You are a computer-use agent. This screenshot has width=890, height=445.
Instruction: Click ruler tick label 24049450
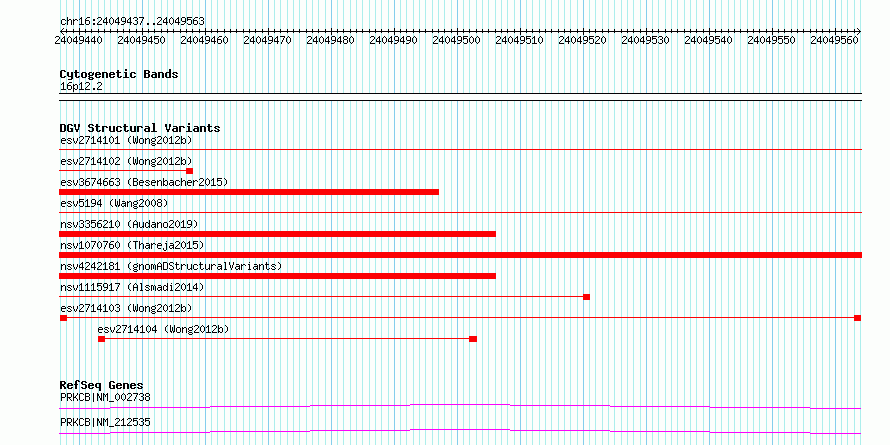click(x=141, y=40)
